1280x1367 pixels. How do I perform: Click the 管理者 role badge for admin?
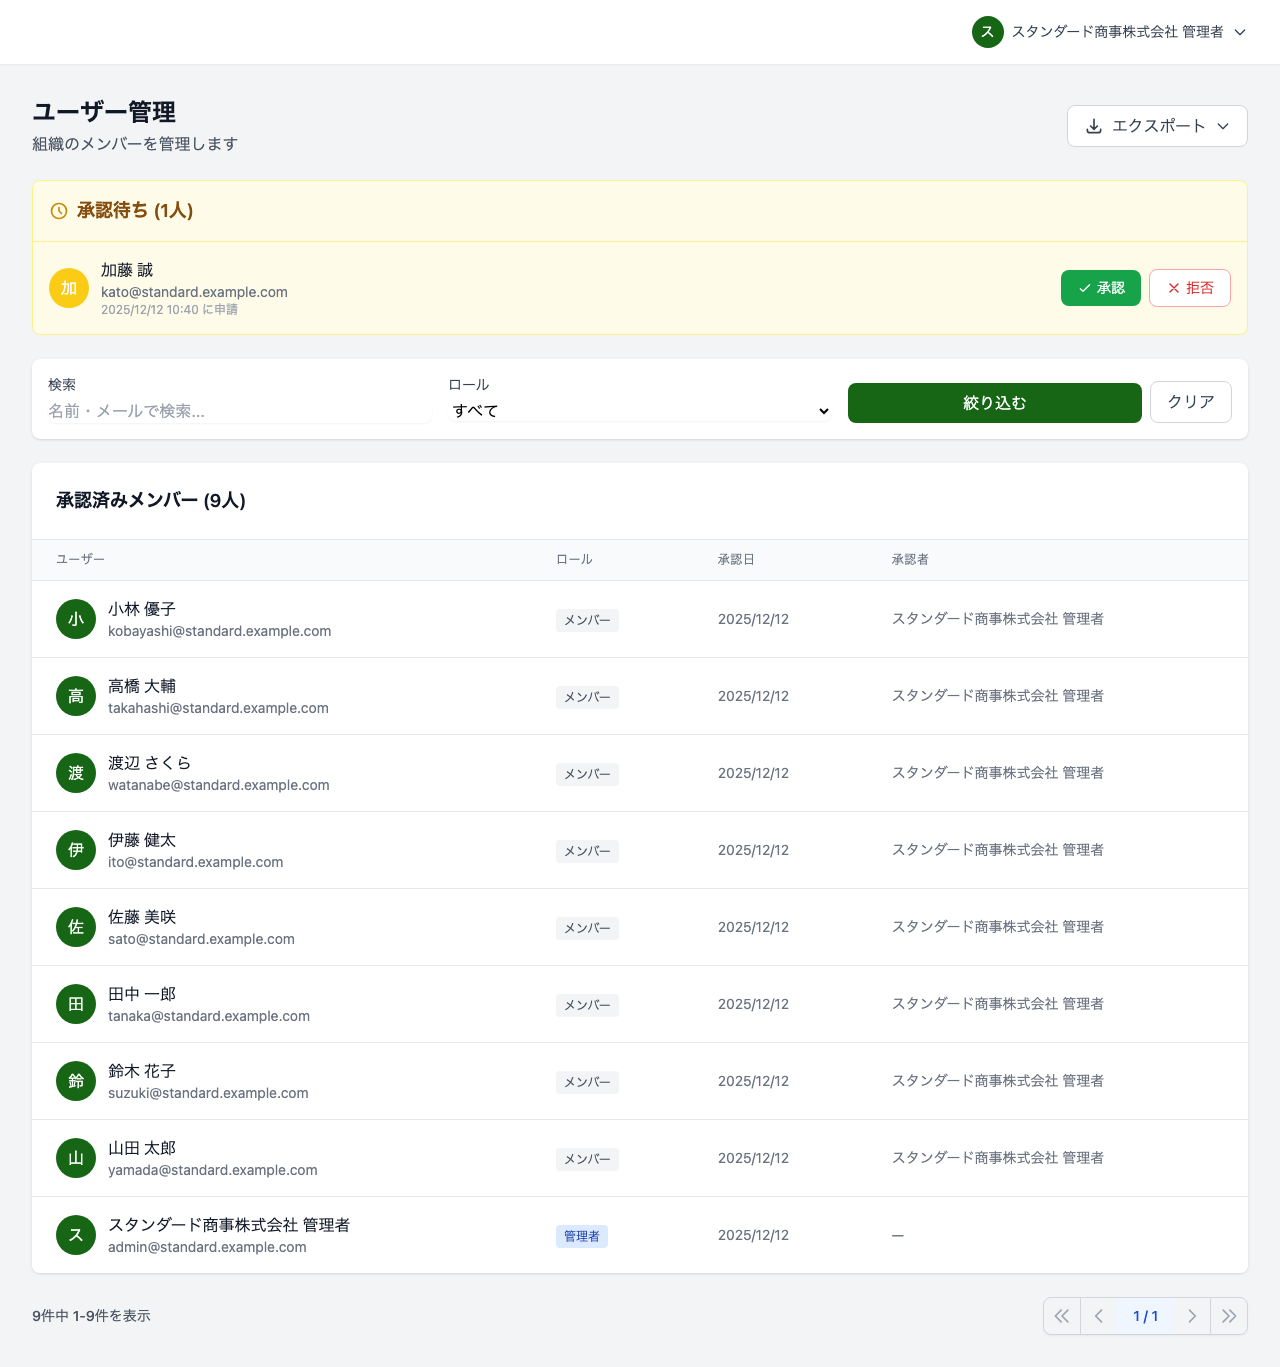tap(581, 1236)
